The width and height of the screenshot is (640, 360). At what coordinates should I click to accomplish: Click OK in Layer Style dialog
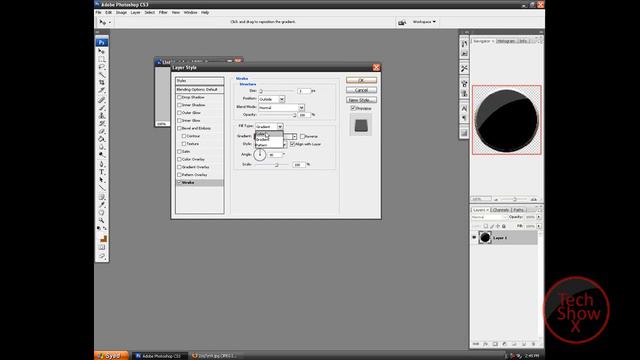361,80
